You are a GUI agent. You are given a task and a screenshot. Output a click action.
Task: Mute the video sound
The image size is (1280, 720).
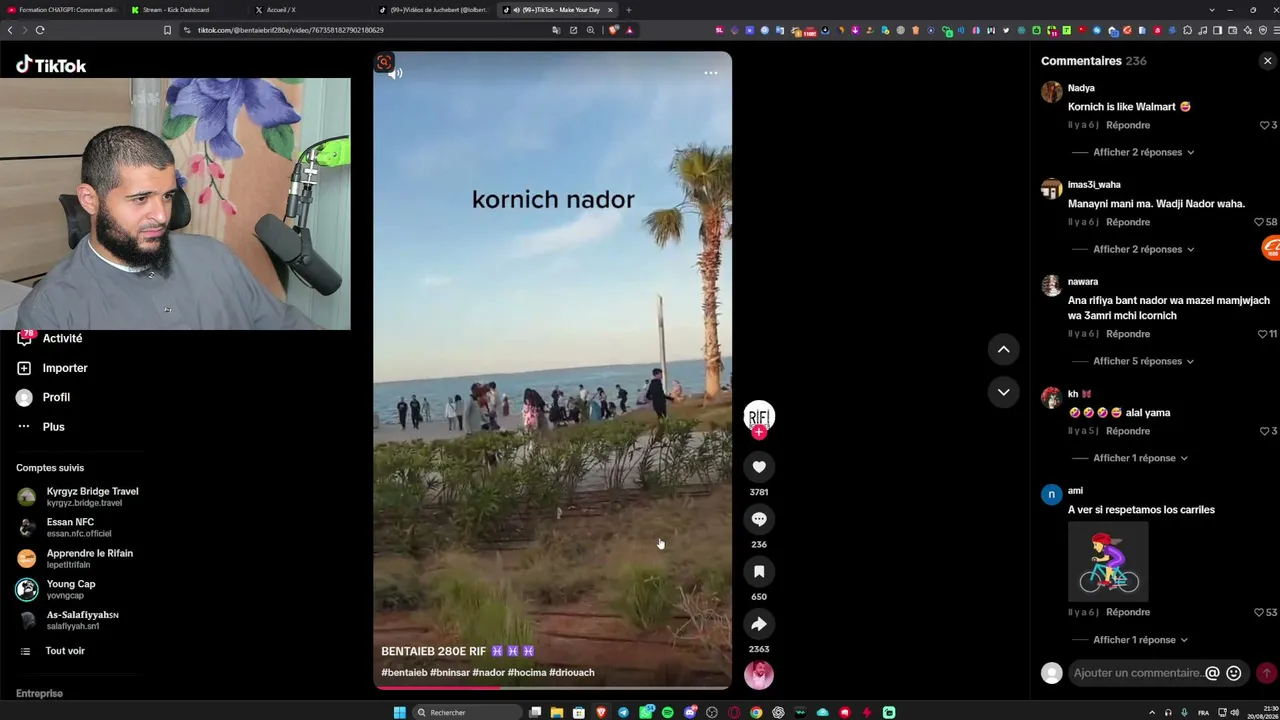[395, 73]
